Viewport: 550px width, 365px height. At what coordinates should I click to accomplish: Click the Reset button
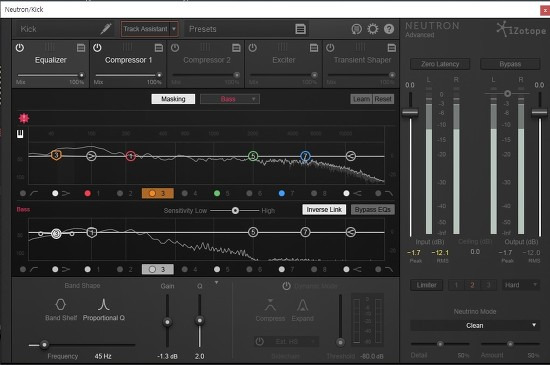[x=383, y=99]
